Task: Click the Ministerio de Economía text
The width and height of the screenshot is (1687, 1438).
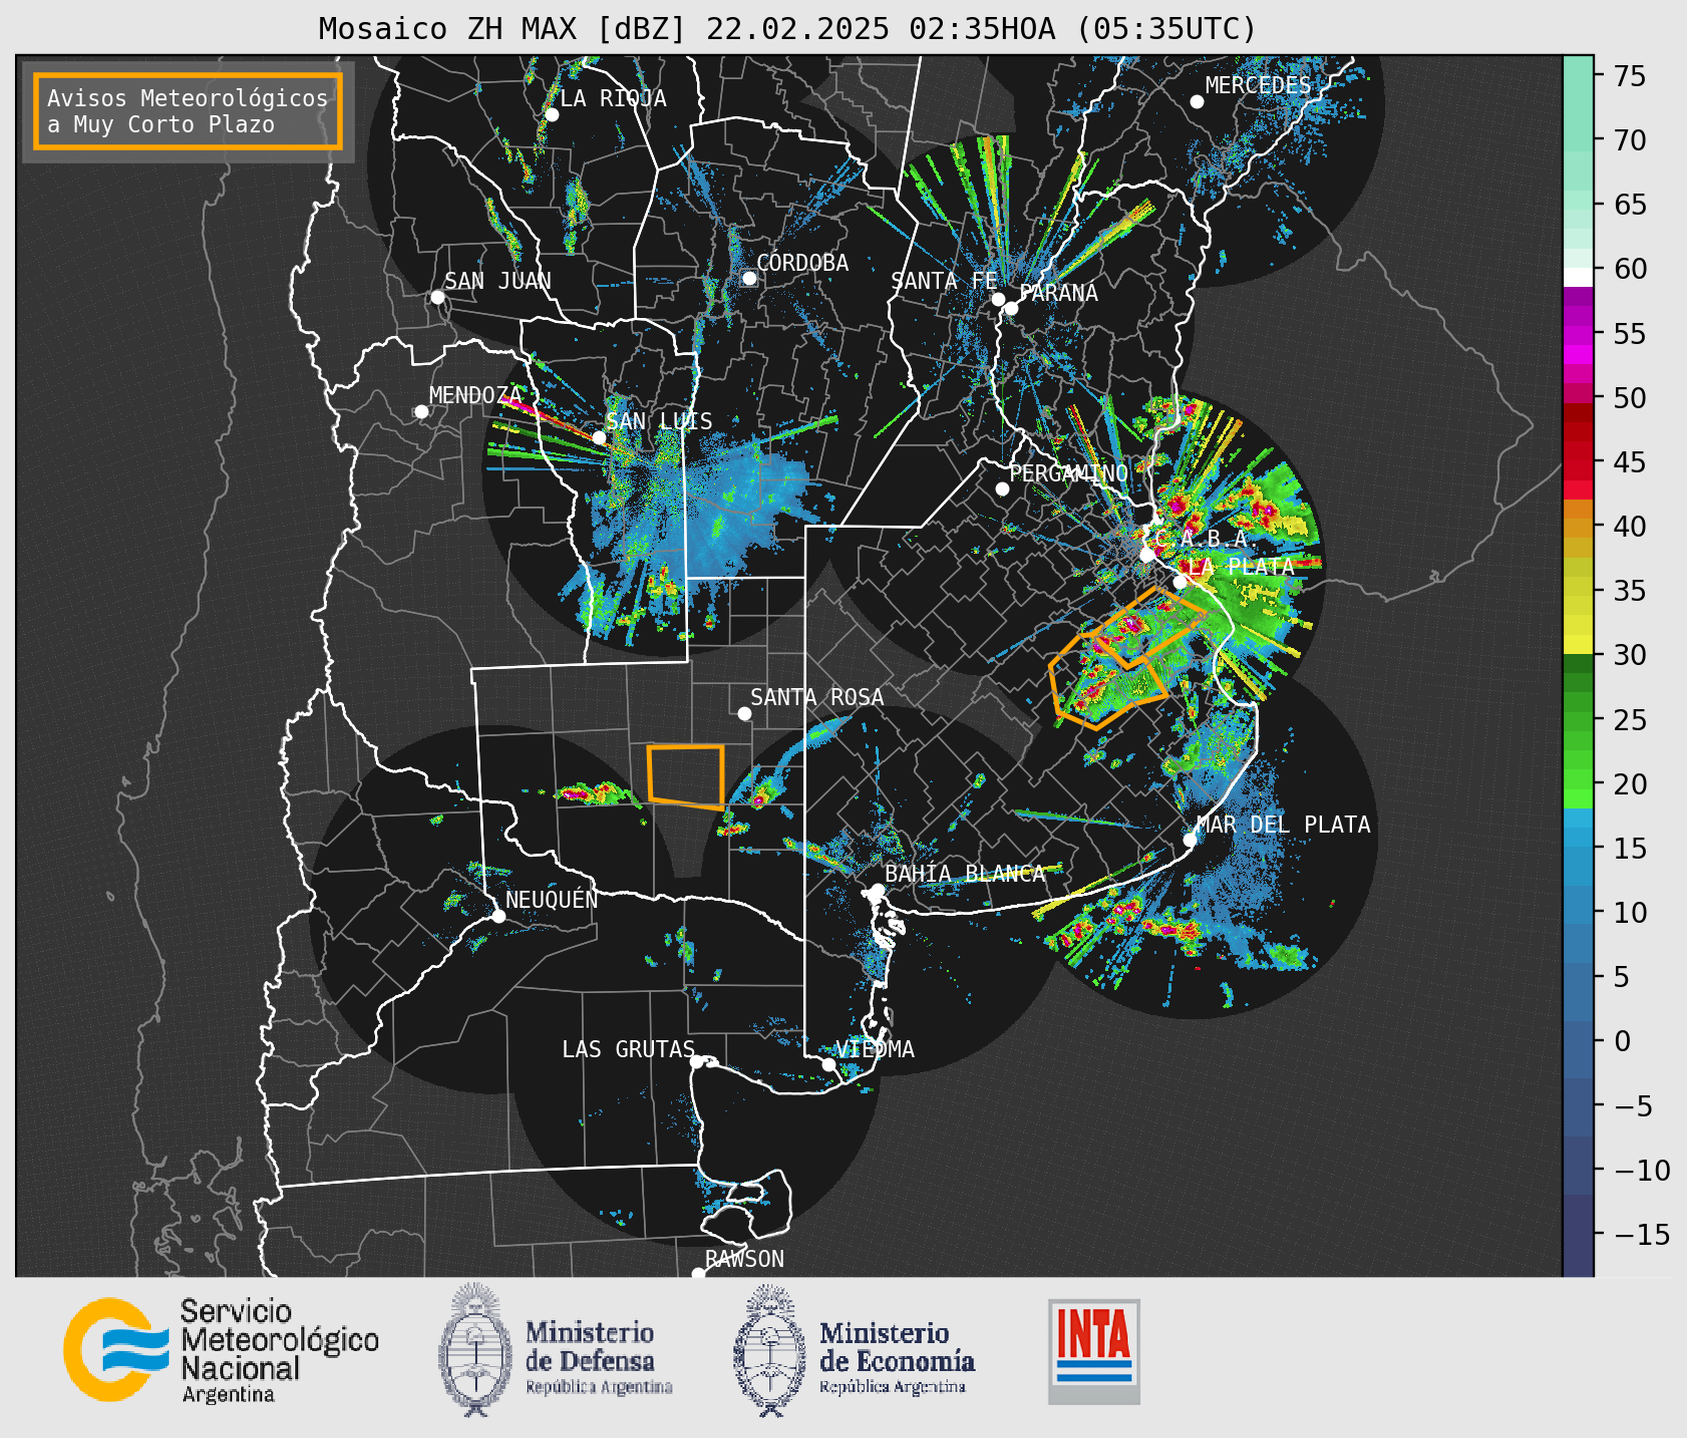Action: [x=897, y=1357]
